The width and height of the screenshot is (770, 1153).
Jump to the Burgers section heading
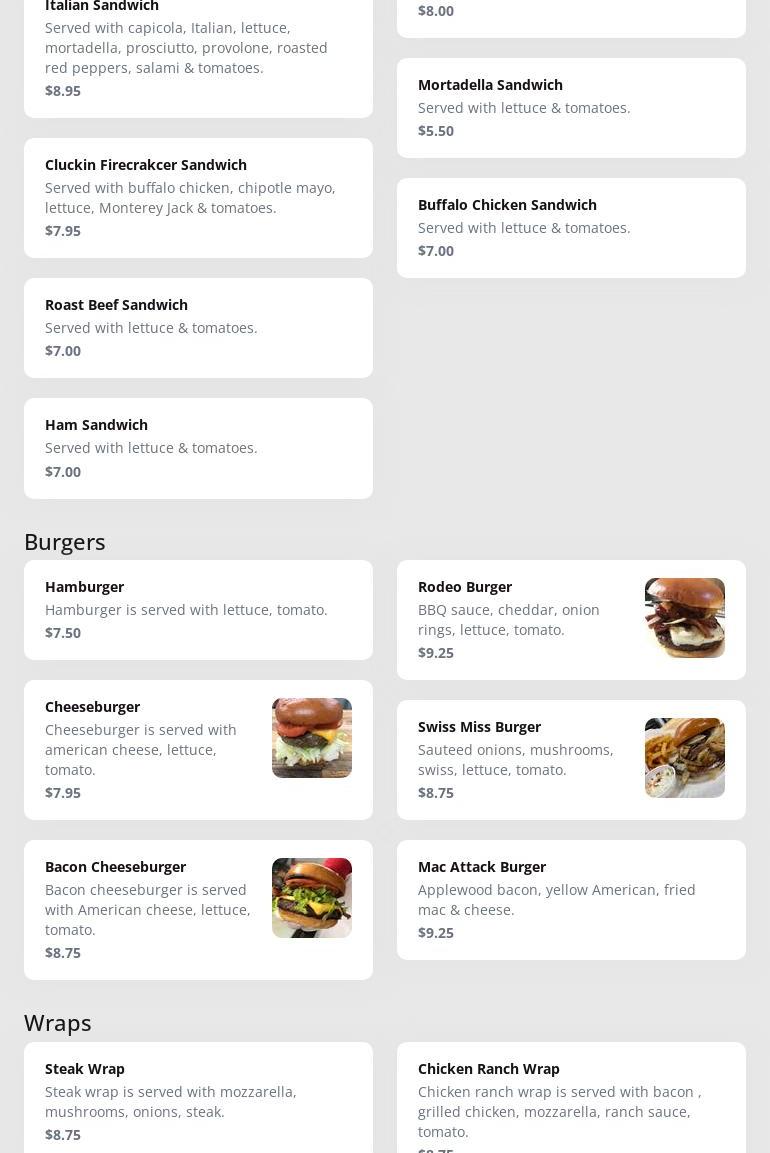coord(65,542)
